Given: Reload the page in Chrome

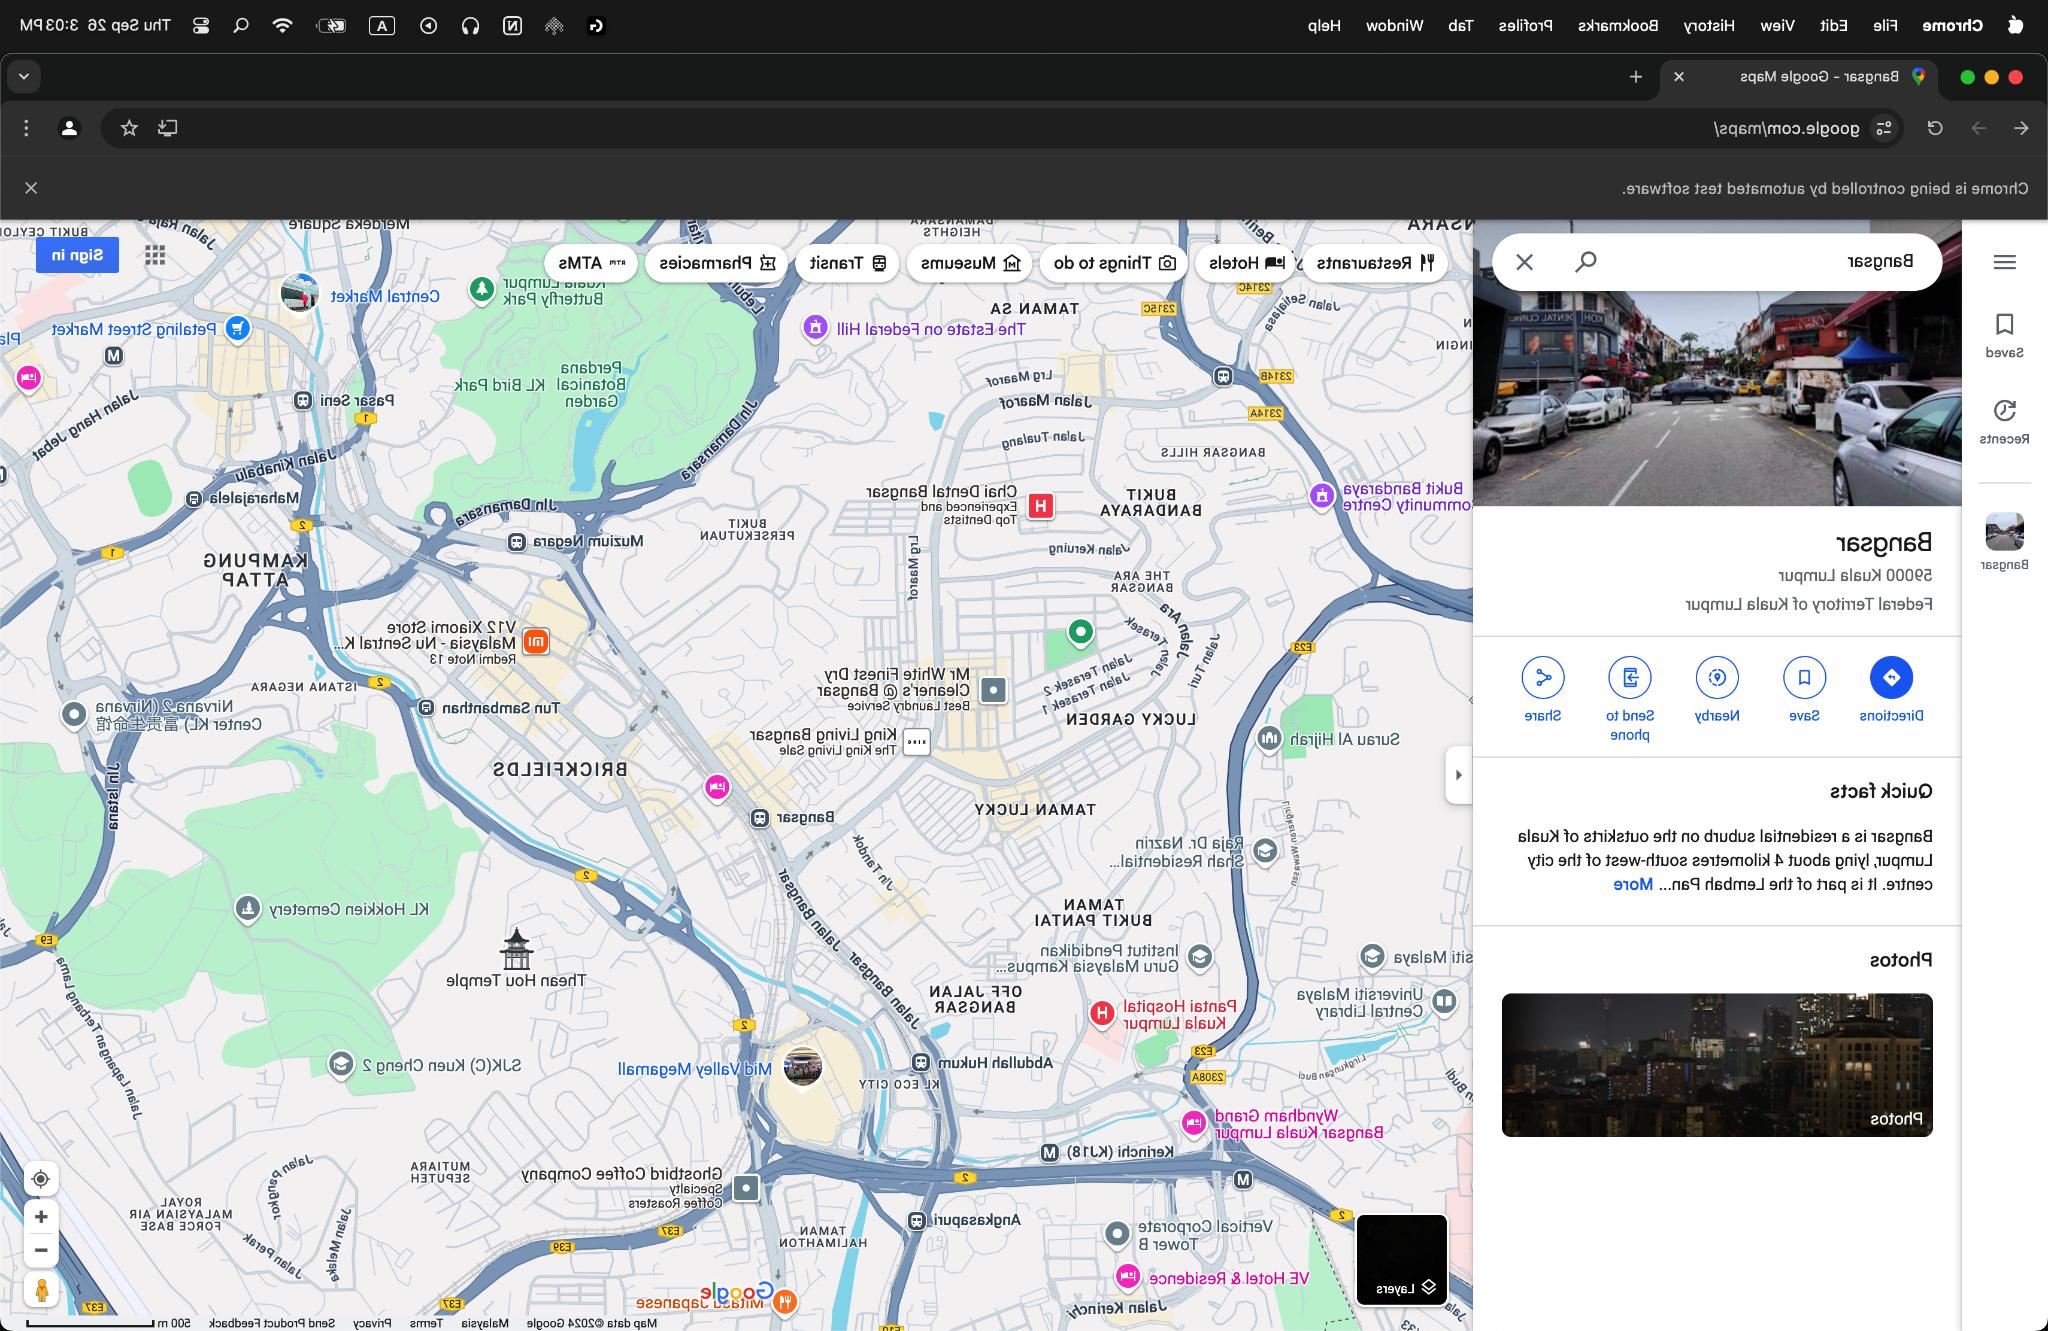Looking at the screenshot, I should (1935, 128).
